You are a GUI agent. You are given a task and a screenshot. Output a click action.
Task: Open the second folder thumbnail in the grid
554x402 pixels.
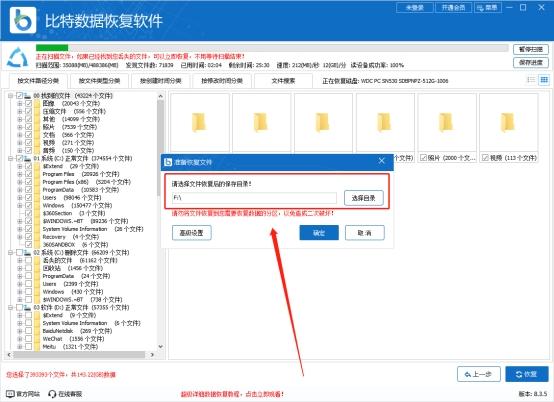coord(261,122)
